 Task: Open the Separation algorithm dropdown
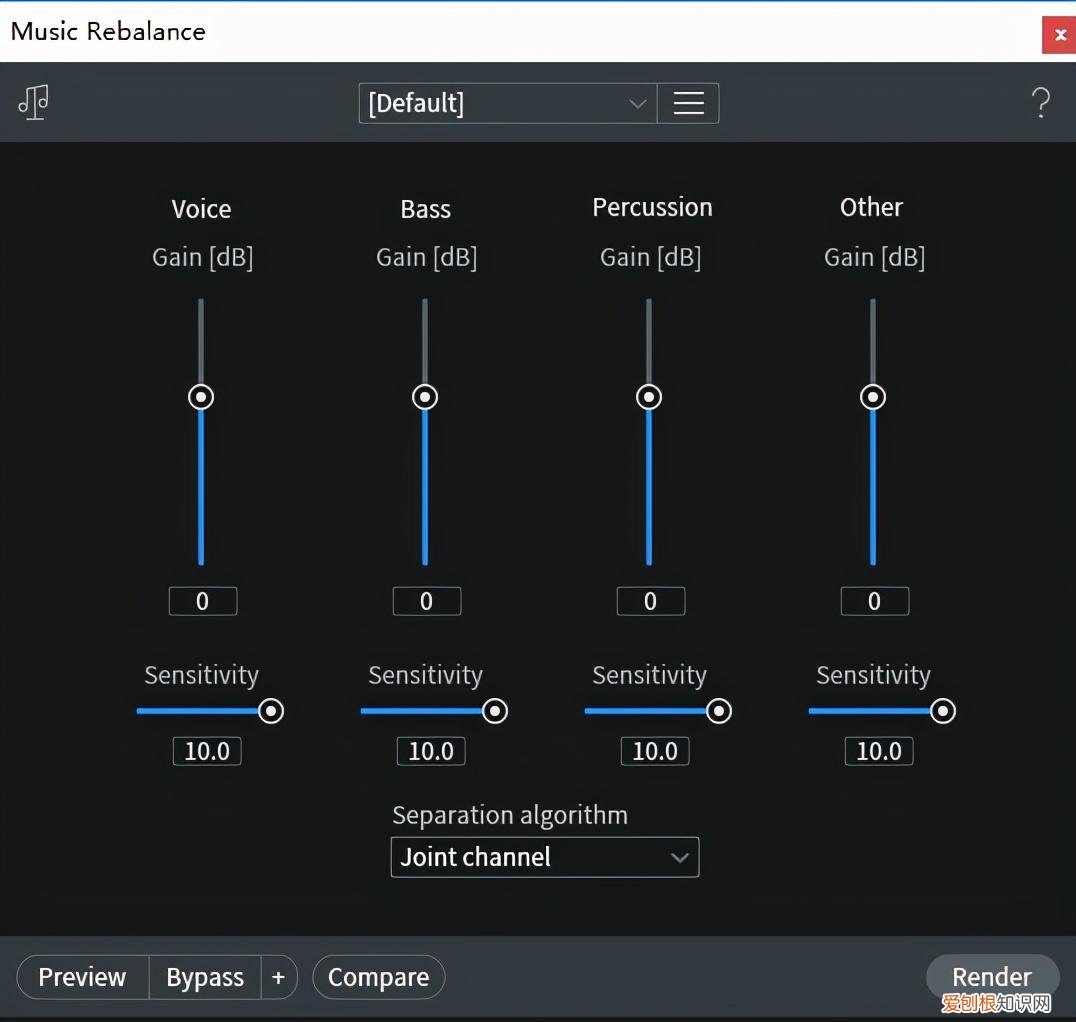point(544,857)
